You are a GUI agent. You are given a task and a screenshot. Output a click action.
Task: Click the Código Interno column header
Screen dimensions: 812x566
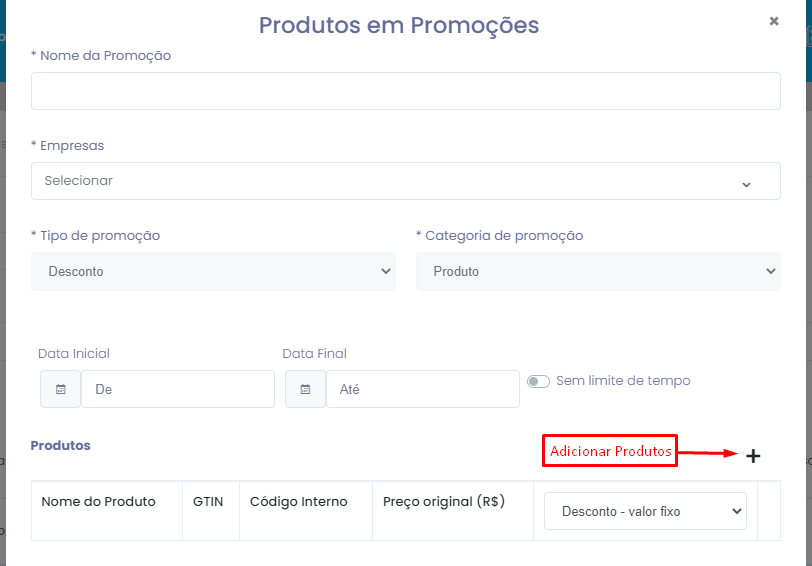[299, 501]
